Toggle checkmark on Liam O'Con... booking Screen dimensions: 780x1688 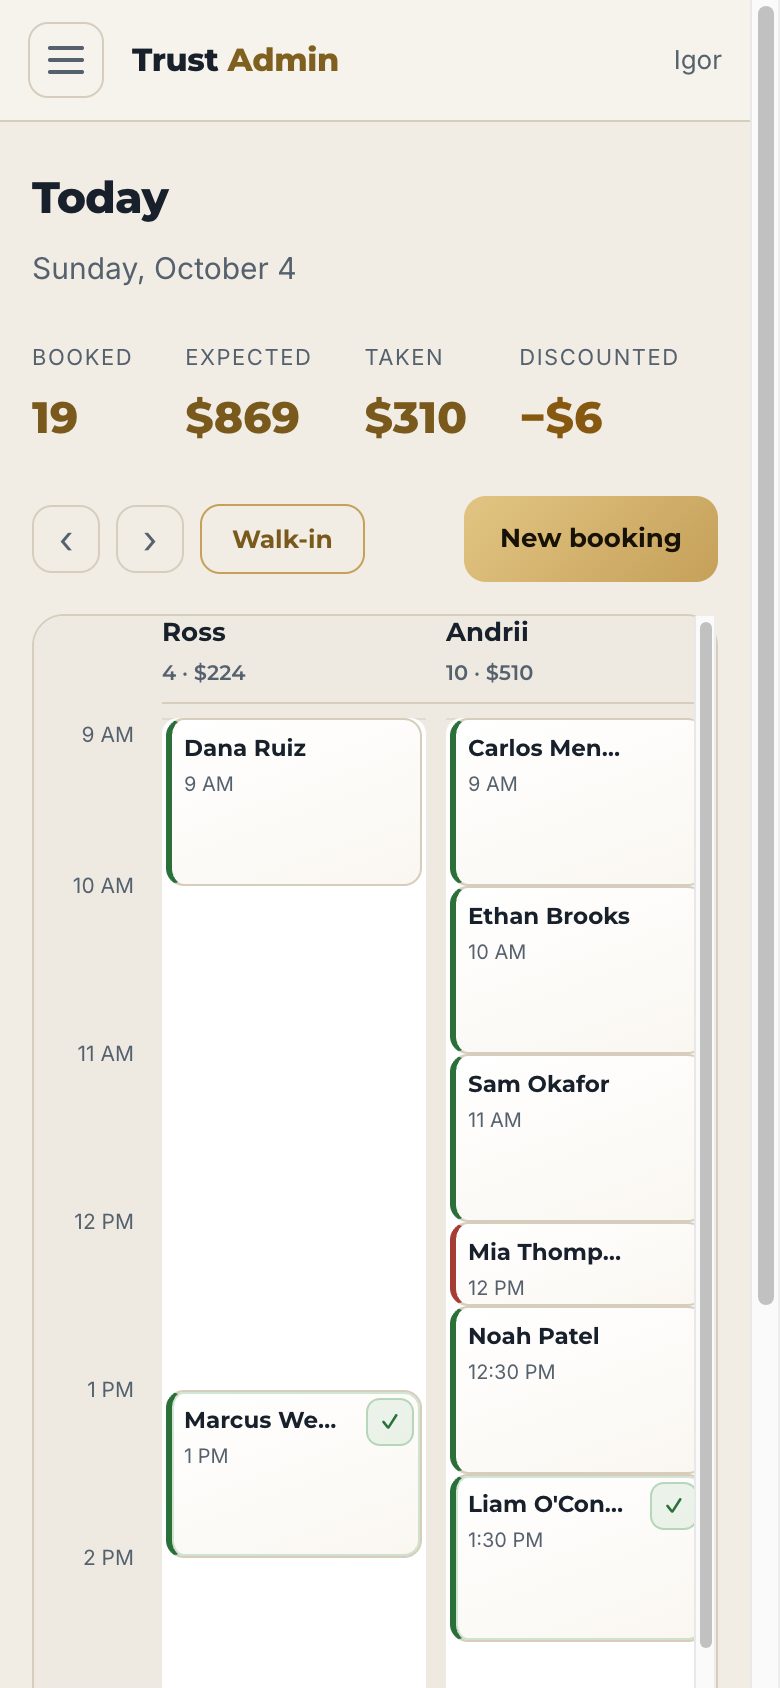(673, 1506)
